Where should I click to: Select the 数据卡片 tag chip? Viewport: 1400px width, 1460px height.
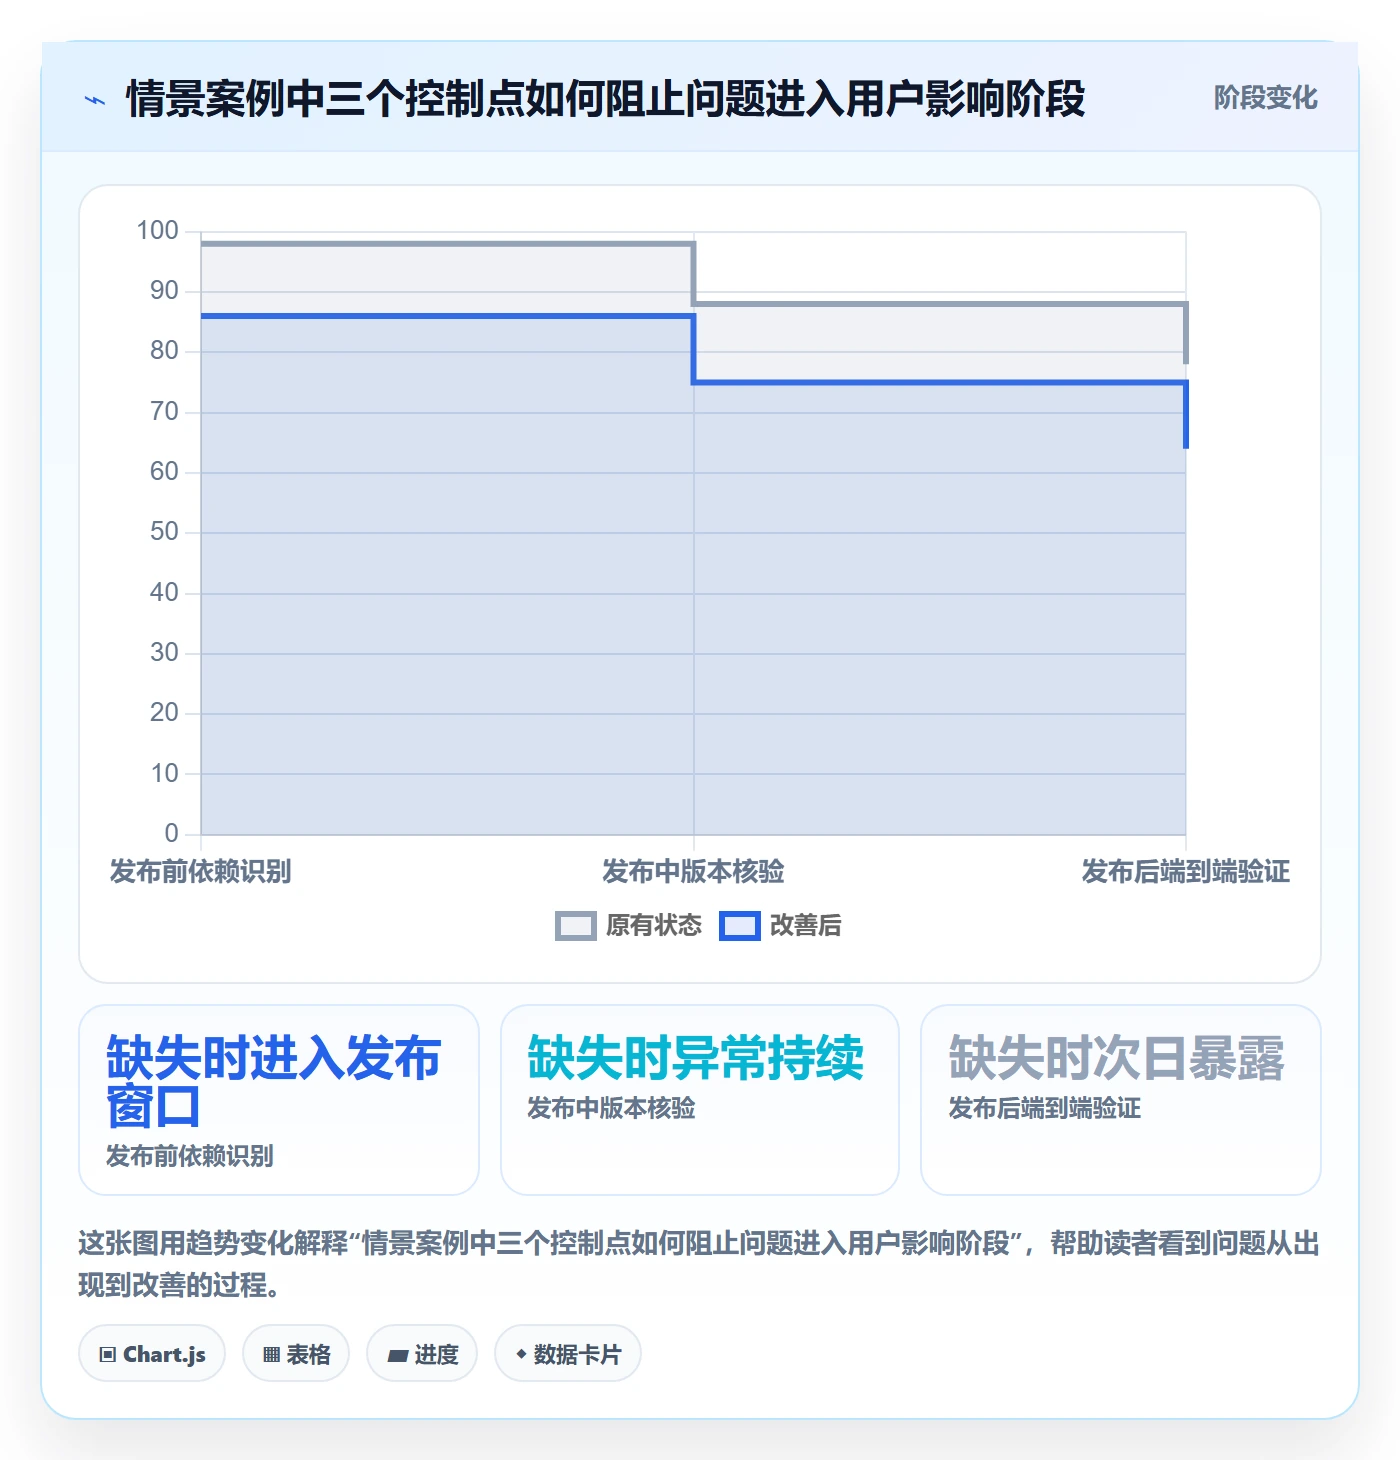pos(568,1354)
